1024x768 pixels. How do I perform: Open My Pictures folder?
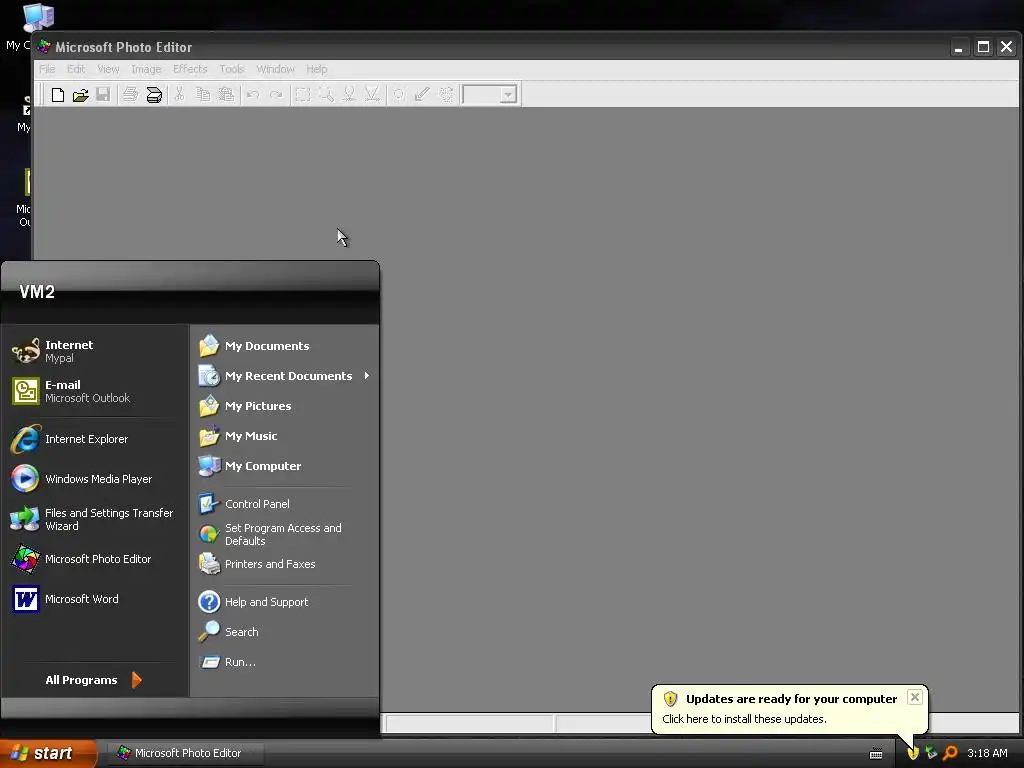click(284, 406)
